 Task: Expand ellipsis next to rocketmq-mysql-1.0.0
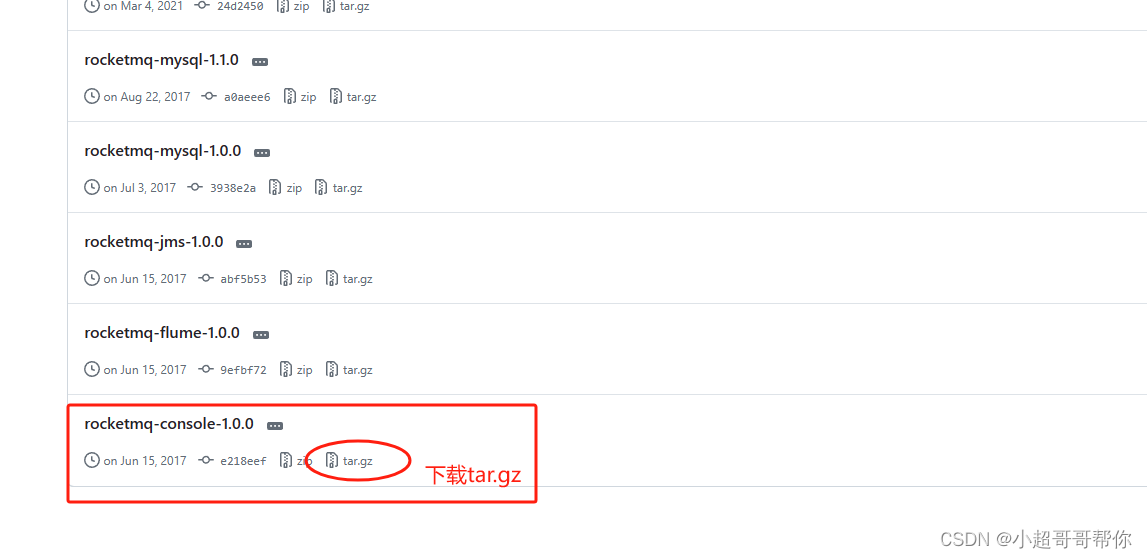(262, 153)
